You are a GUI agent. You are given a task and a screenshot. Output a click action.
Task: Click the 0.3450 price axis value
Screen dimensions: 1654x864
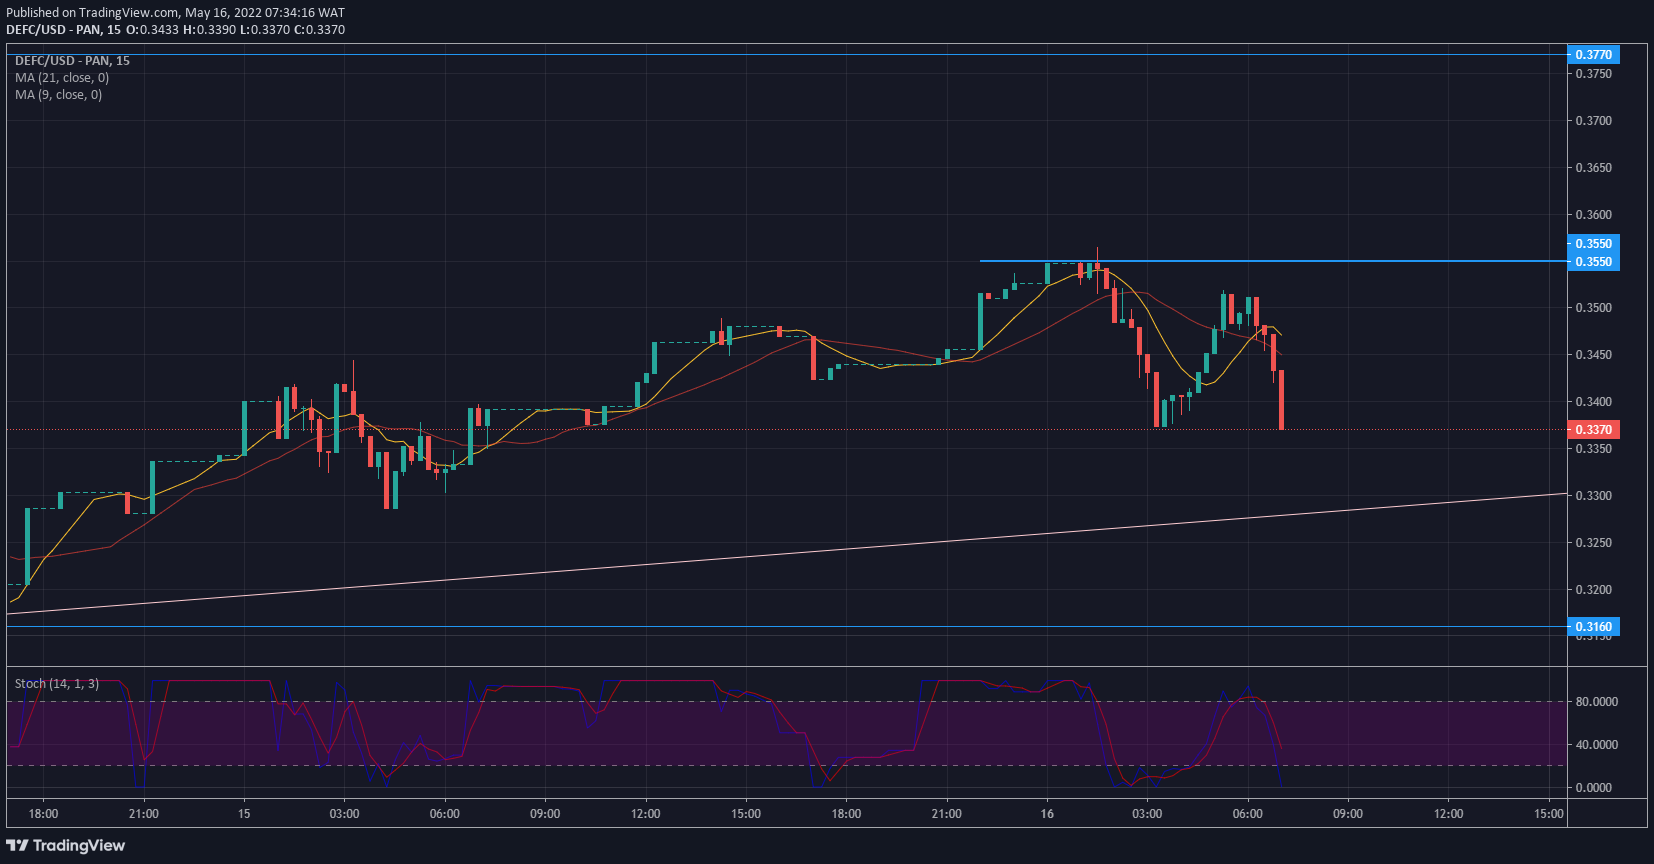1594,355
